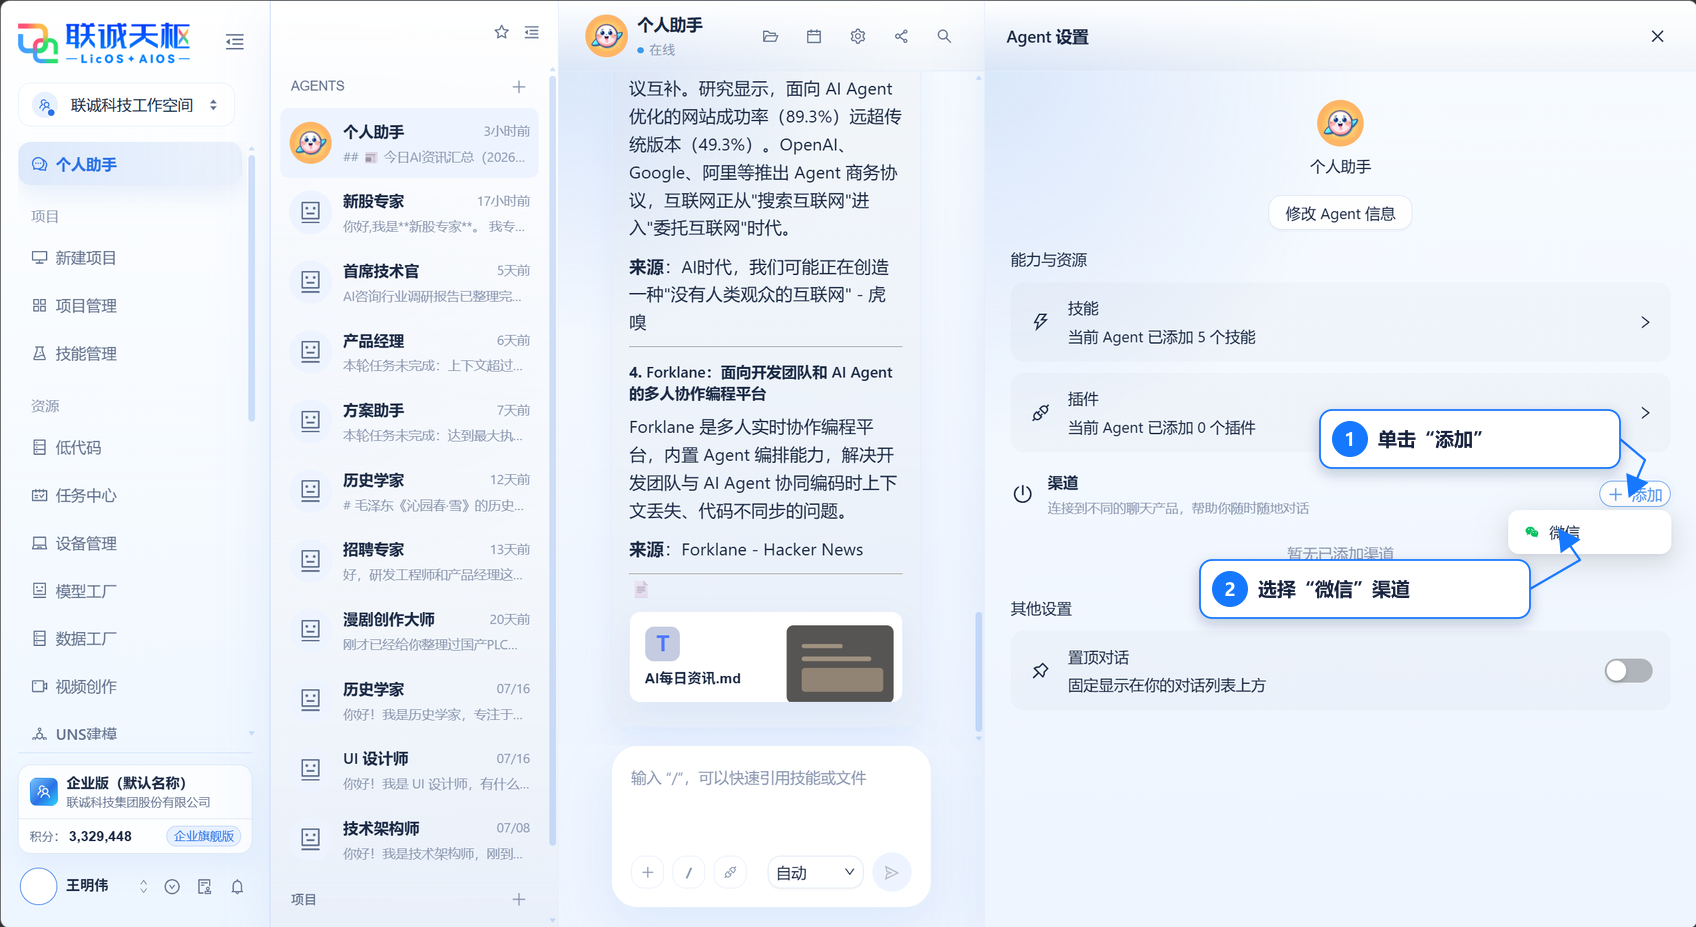Open the UI 设计师 conversation

click(410, 770)
